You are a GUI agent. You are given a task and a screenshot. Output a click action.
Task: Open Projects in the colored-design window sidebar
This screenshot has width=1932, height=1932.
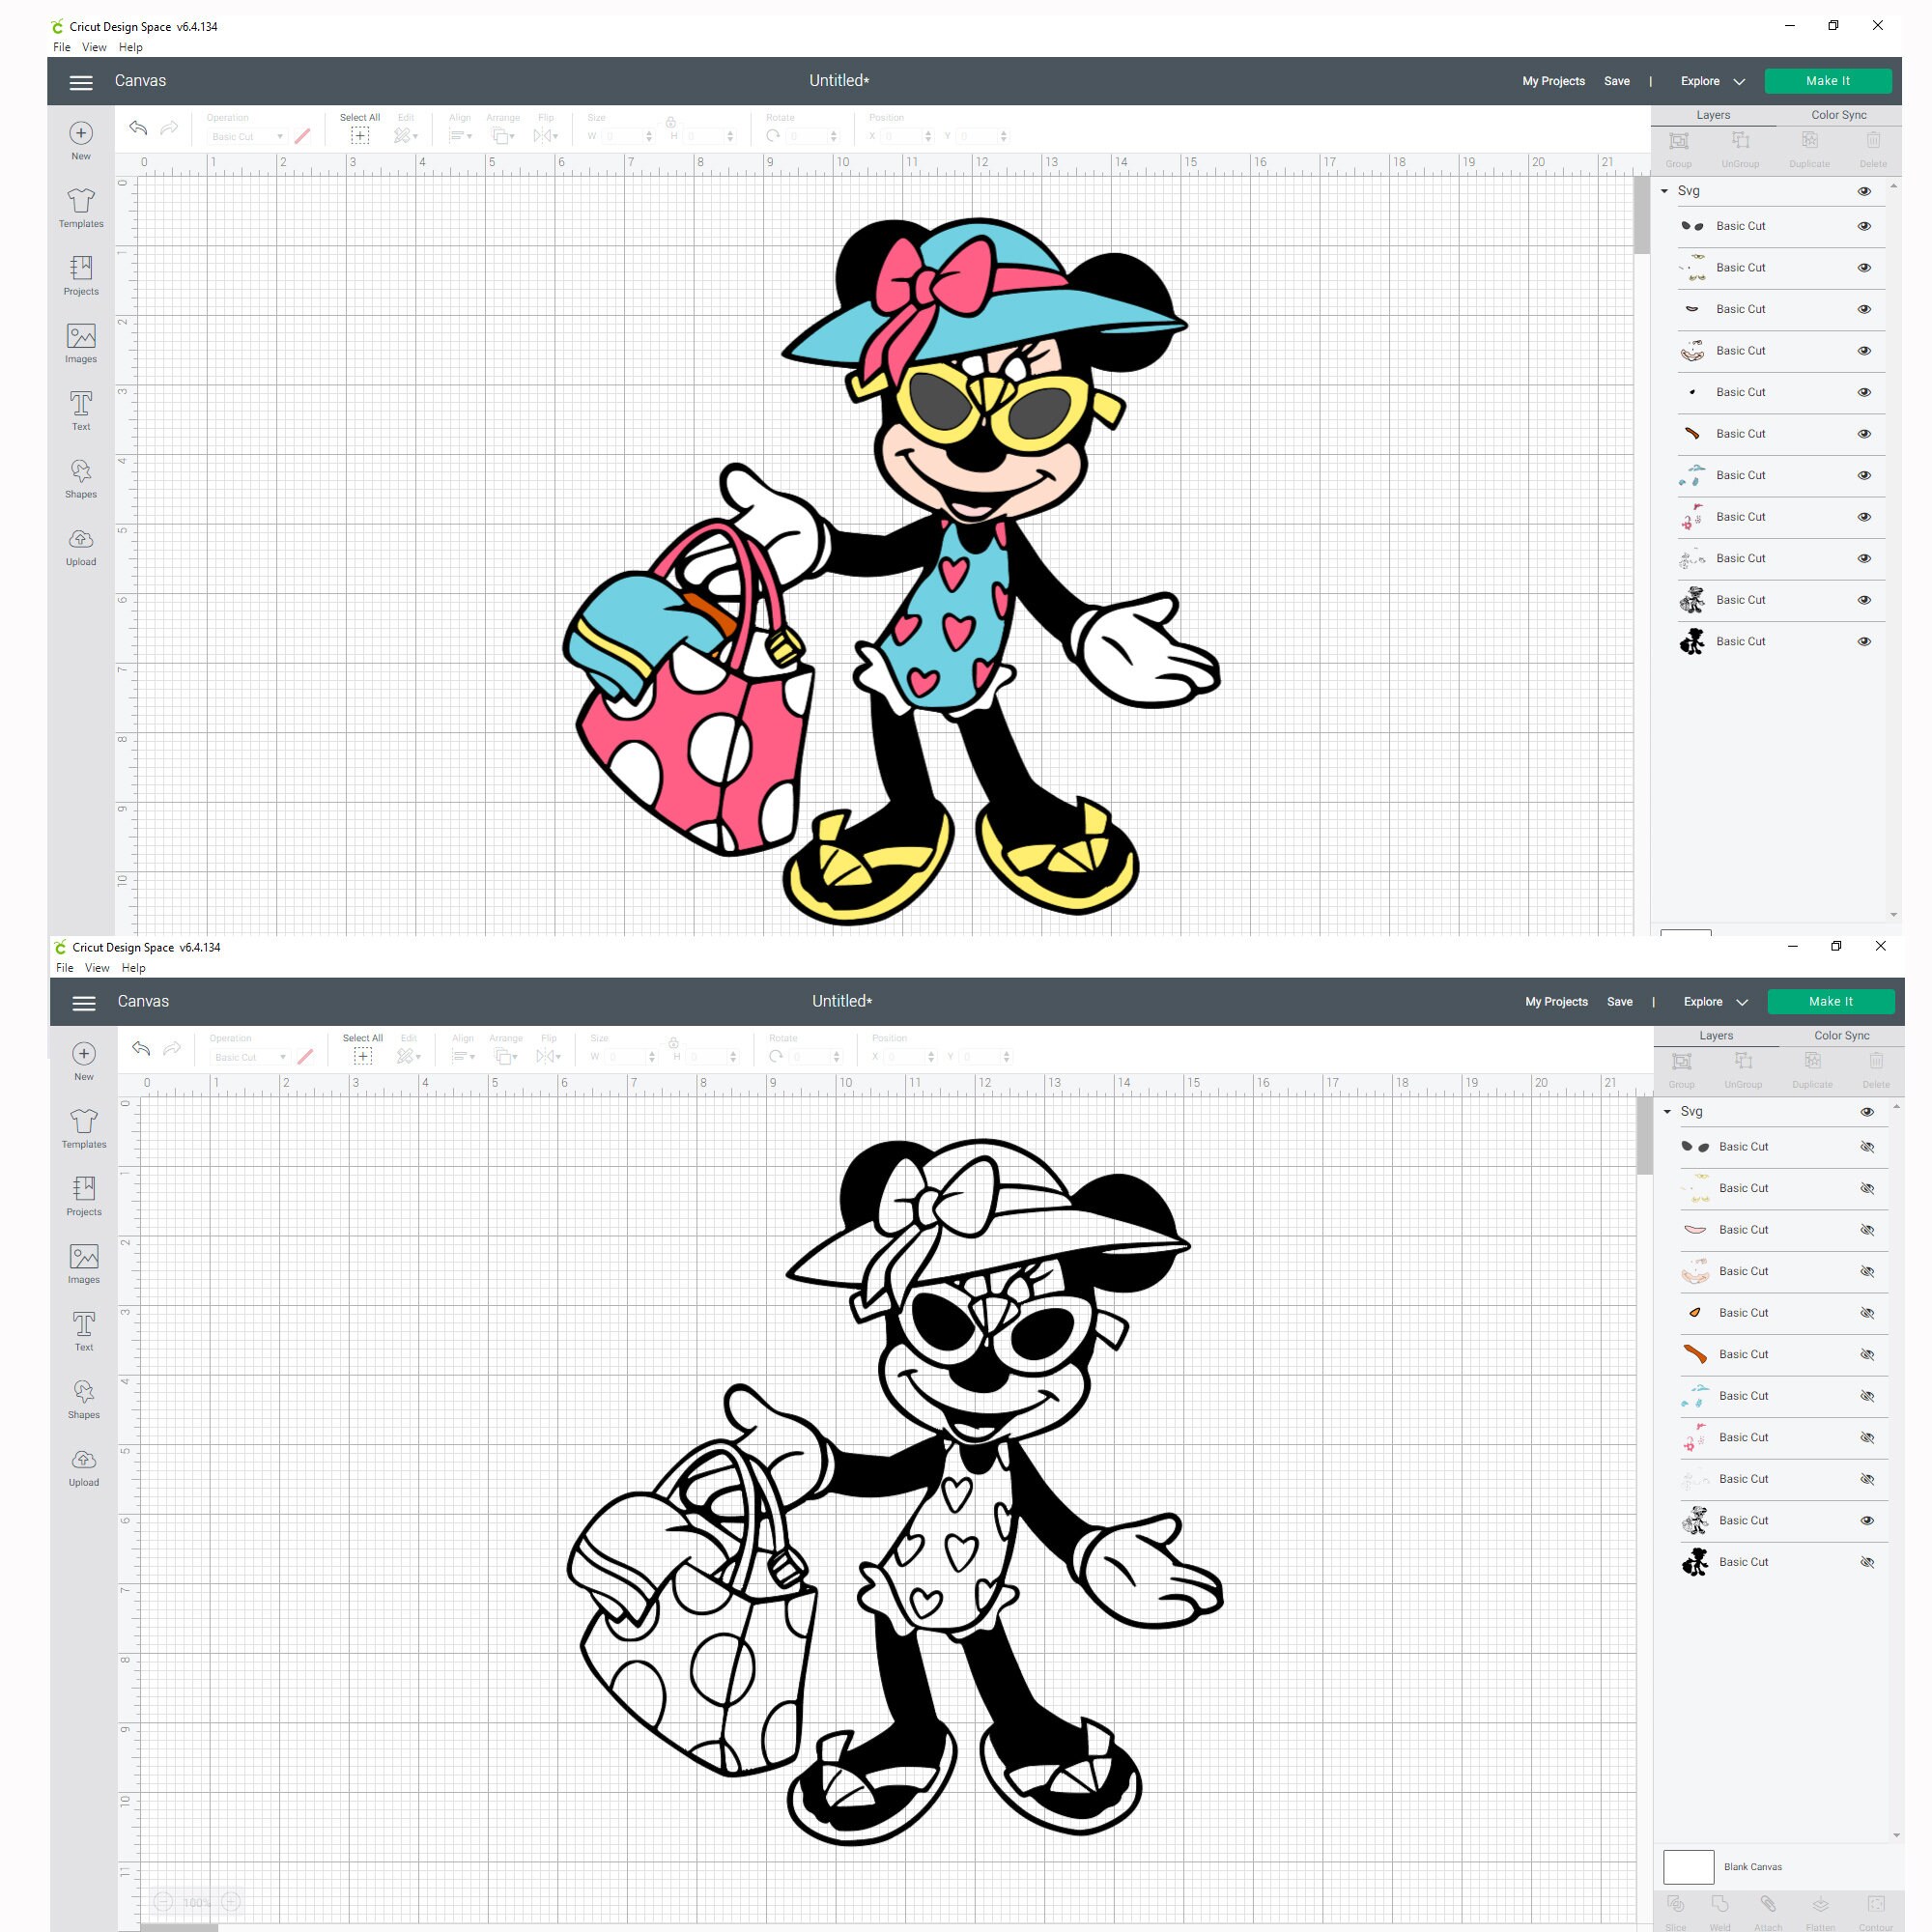[x=81, y=275]
